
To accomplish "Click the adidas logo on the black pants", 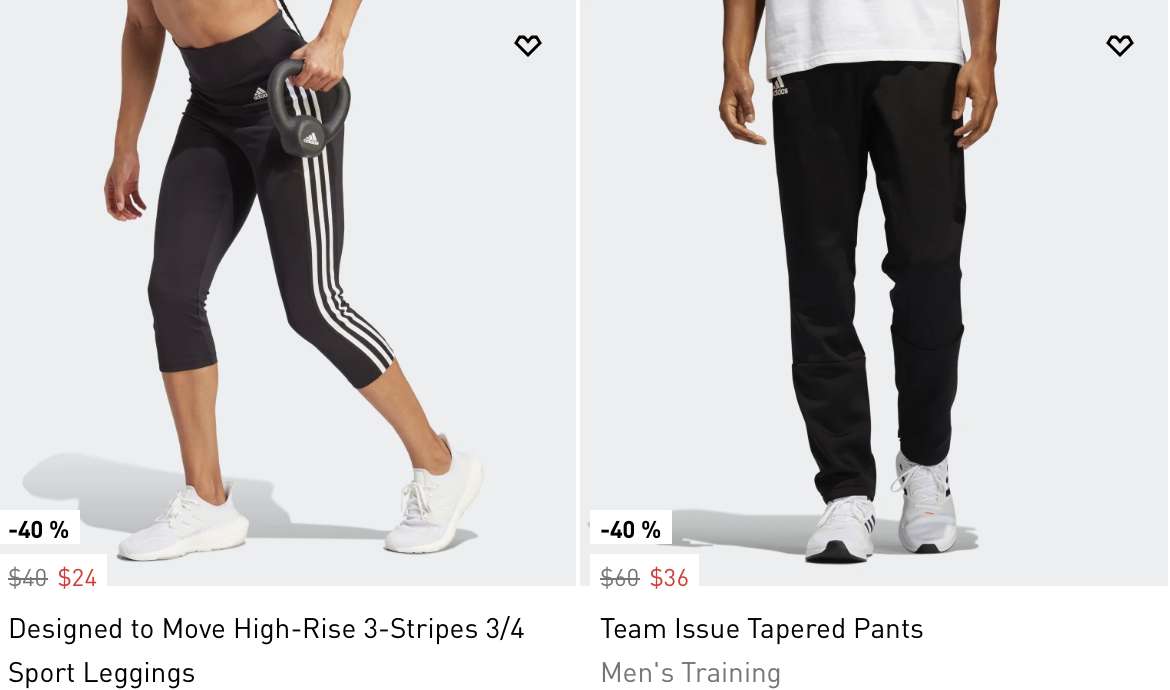I will 779,87.
